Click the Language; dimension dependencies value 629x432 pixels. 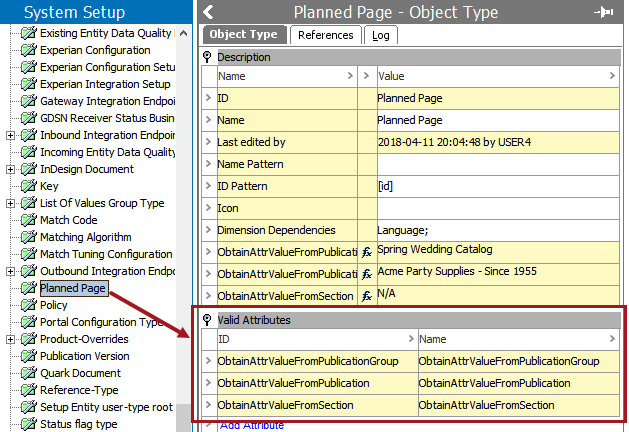[402, 230]
